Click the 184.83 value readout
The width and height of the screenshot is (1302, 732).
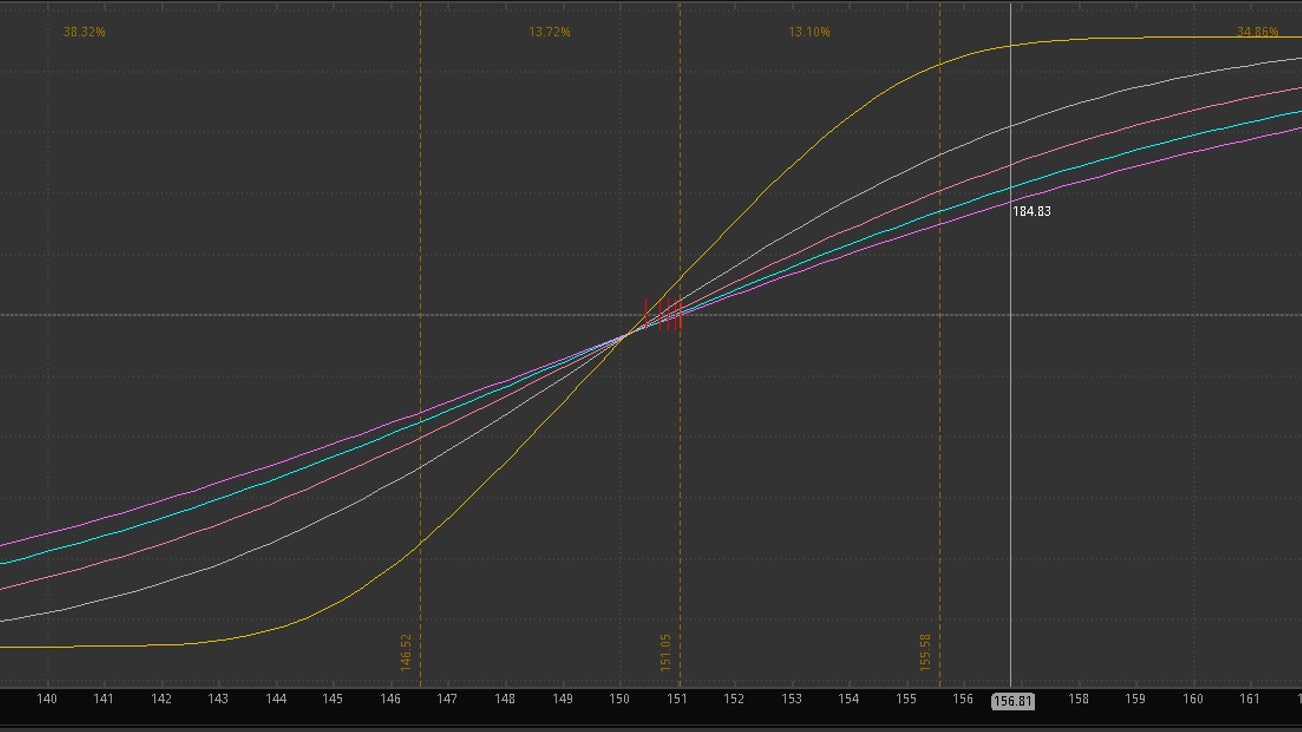tap(1031, 212)
